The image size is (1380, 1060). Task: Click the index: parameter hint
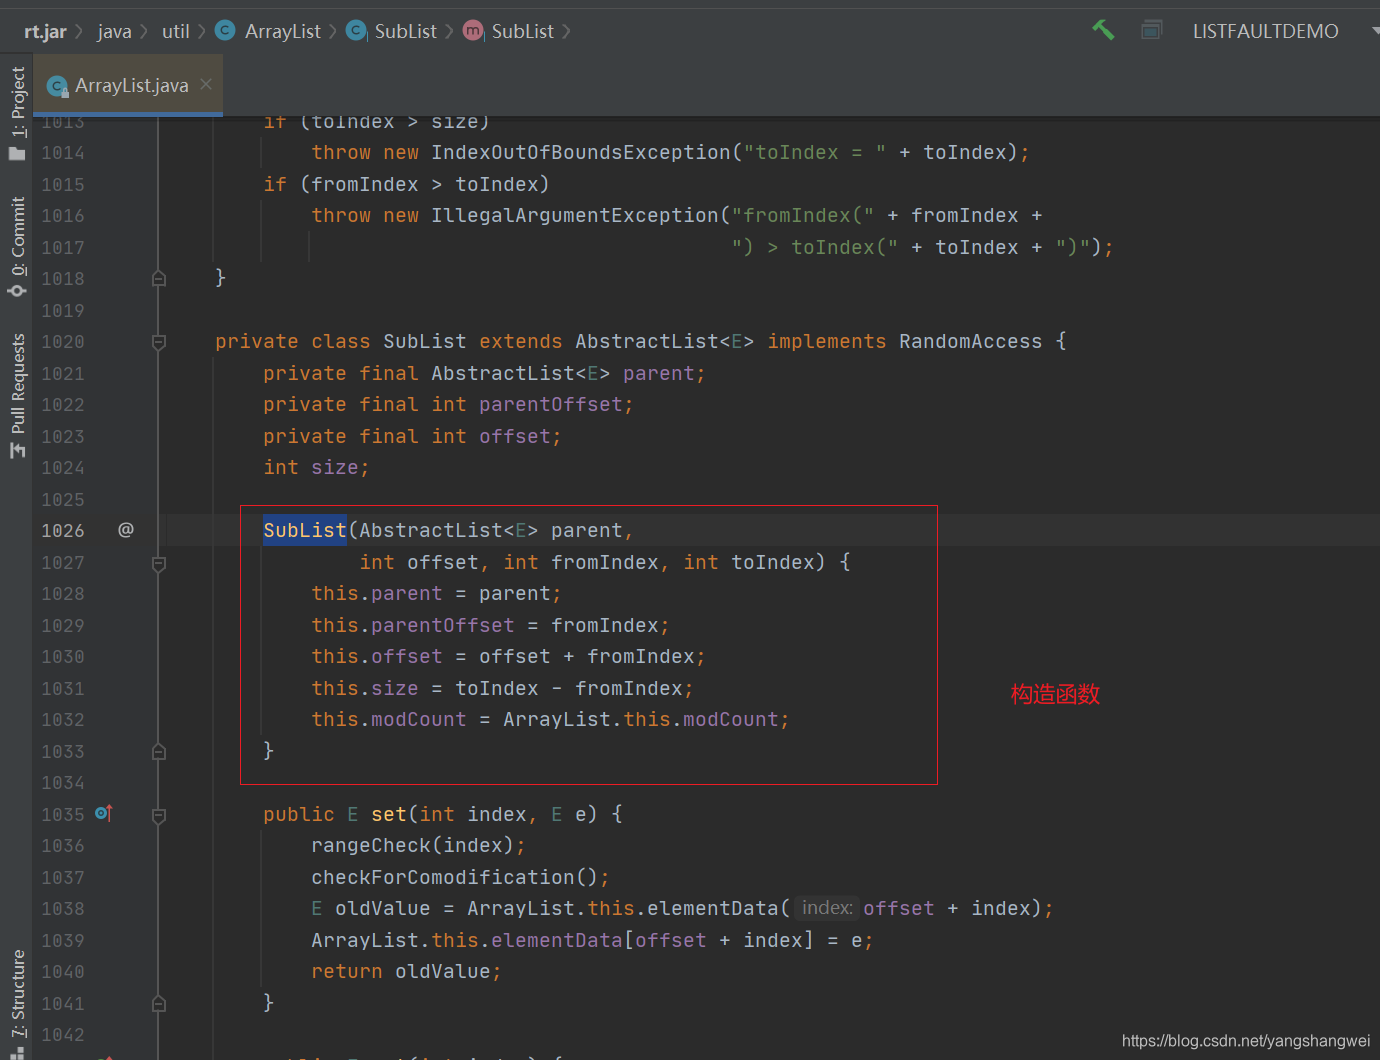pyautogui.click(x=827, y=908)
